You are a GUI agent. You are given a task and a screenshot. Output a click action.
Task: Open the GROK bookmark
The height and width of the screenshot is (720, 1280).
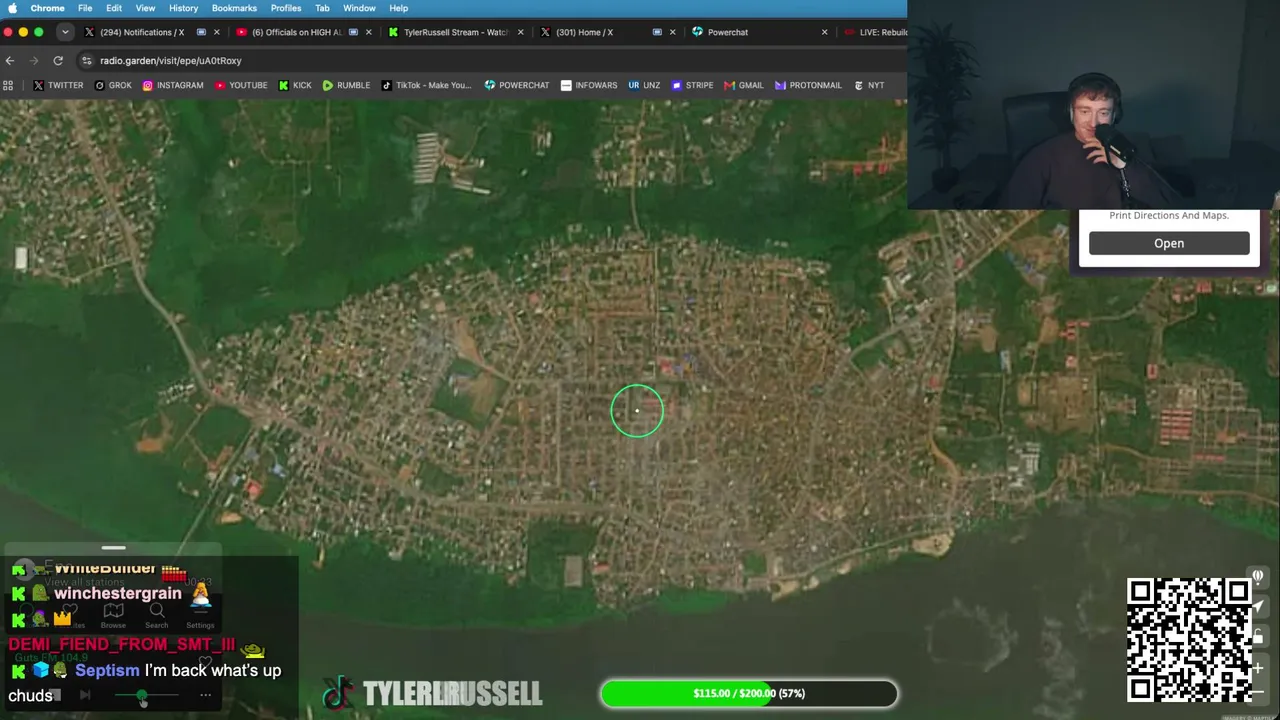[x=113, y=86]
